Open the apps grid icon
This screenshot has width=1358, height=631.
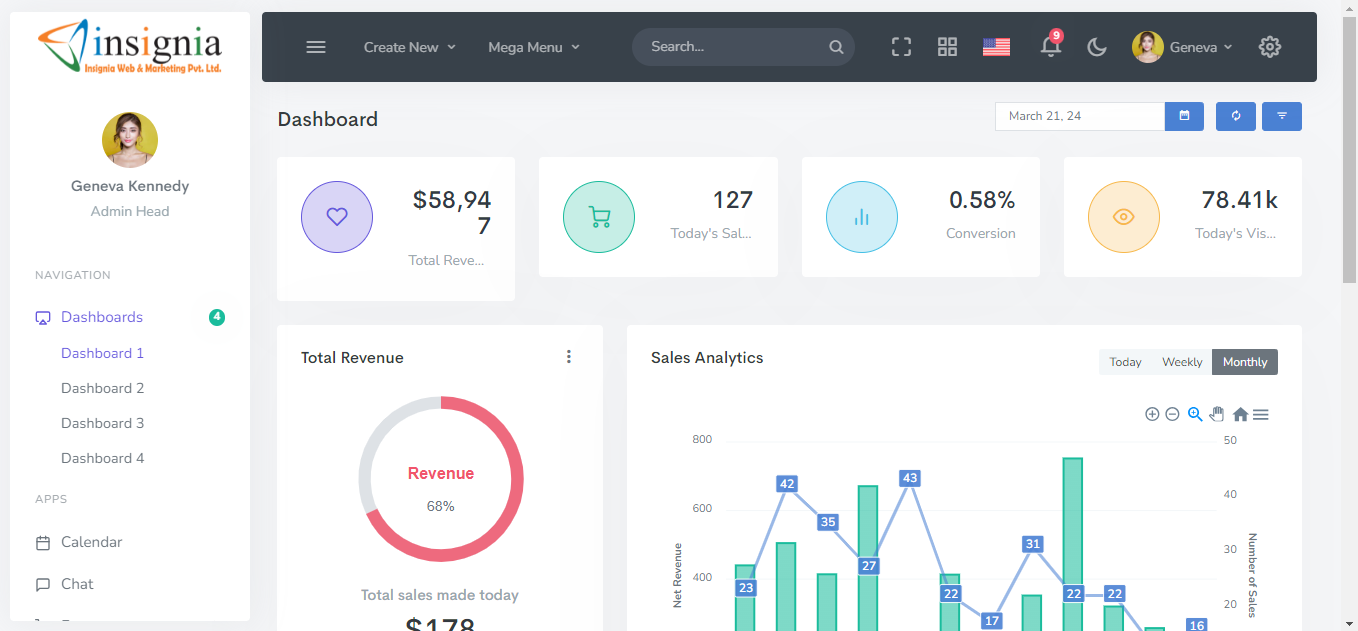pos(947,47)
